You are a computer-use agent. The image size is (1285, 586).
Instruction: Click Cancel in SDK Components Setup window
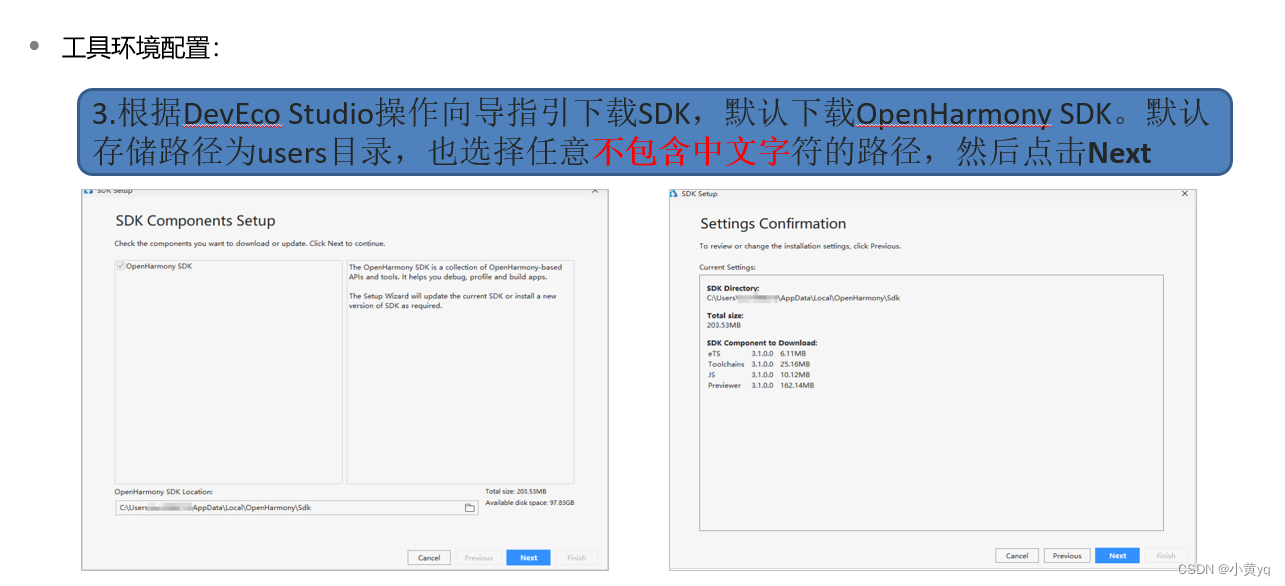(x=429, y=558)
